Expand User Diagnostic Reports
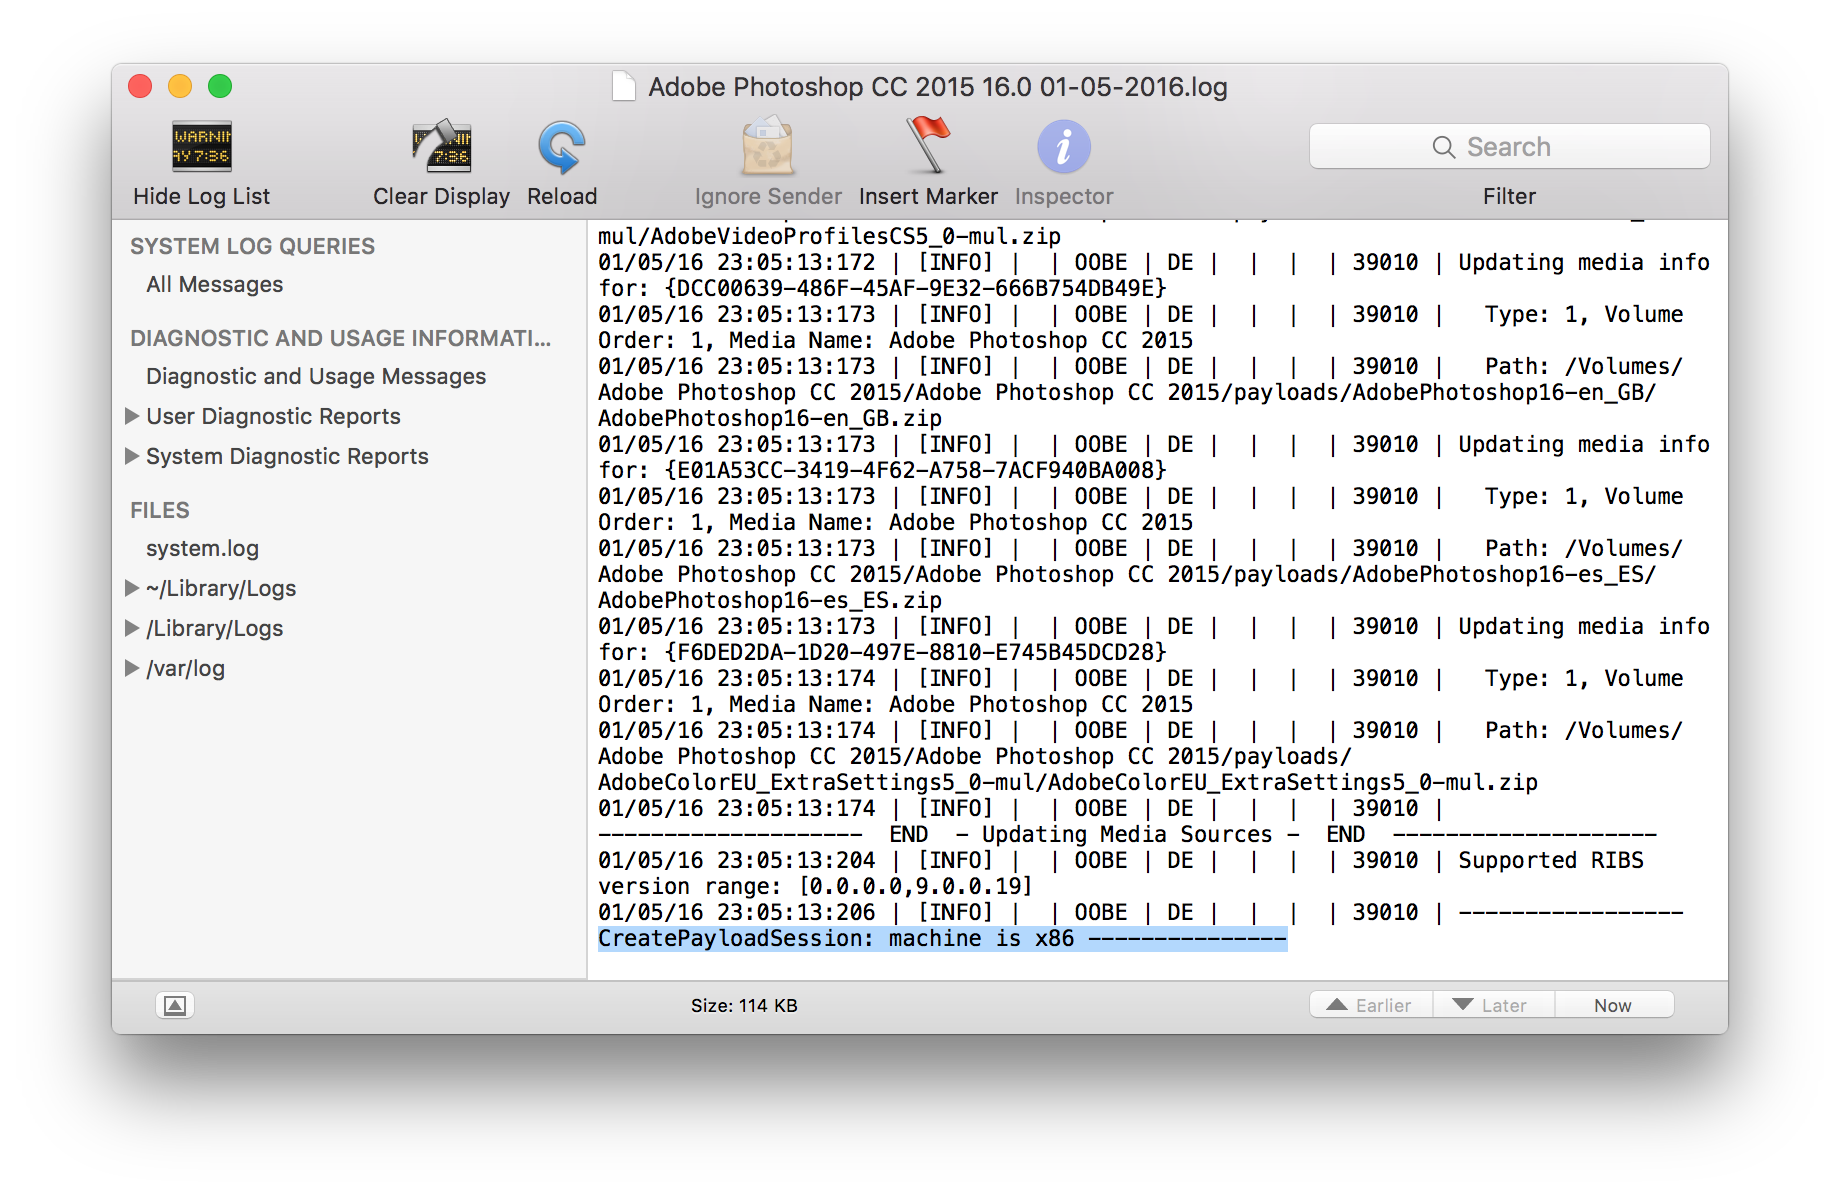 [132, 416]
